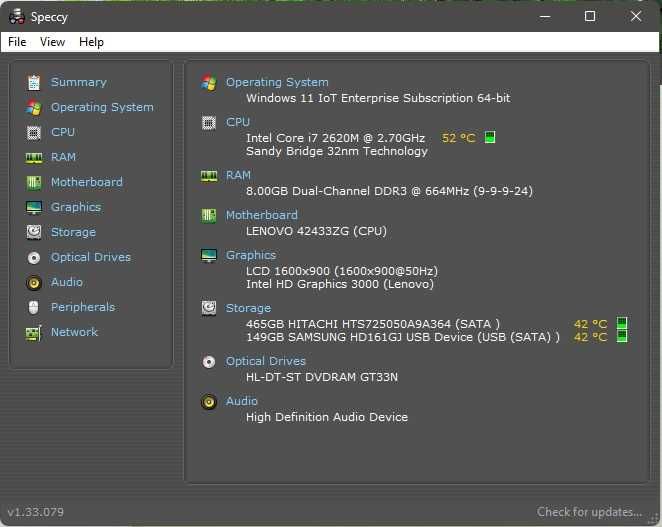Click the Audio heading link in summary

point(241,401)
